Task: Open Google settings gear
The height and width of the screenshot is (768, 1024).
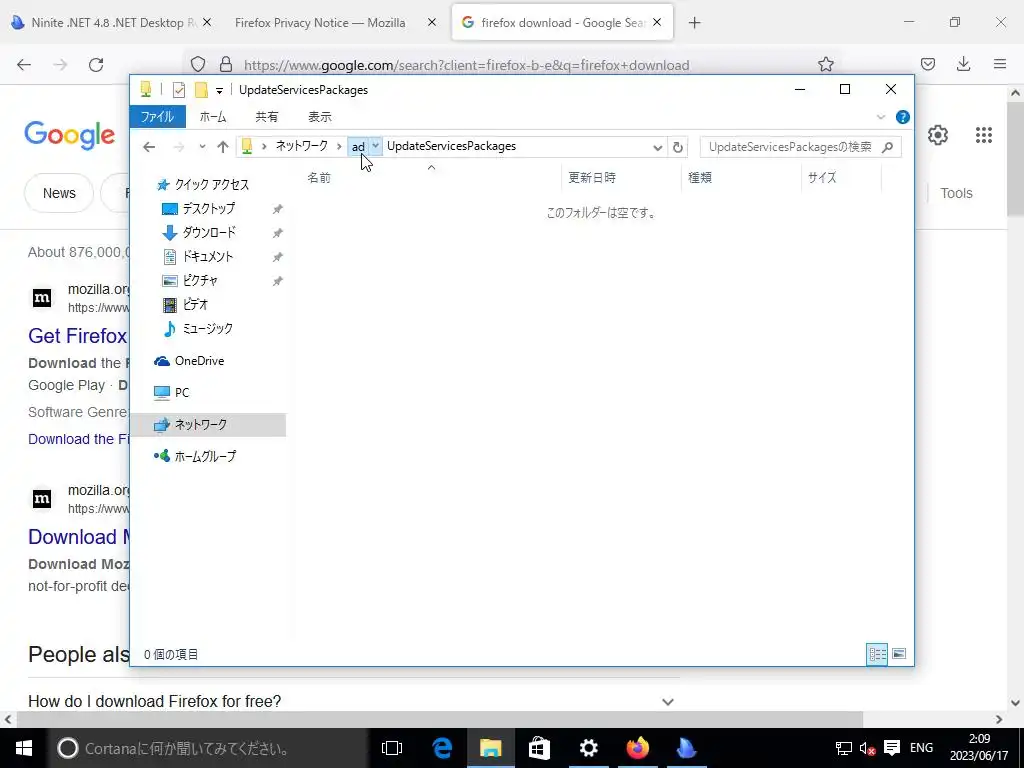Action: [938, 135]
